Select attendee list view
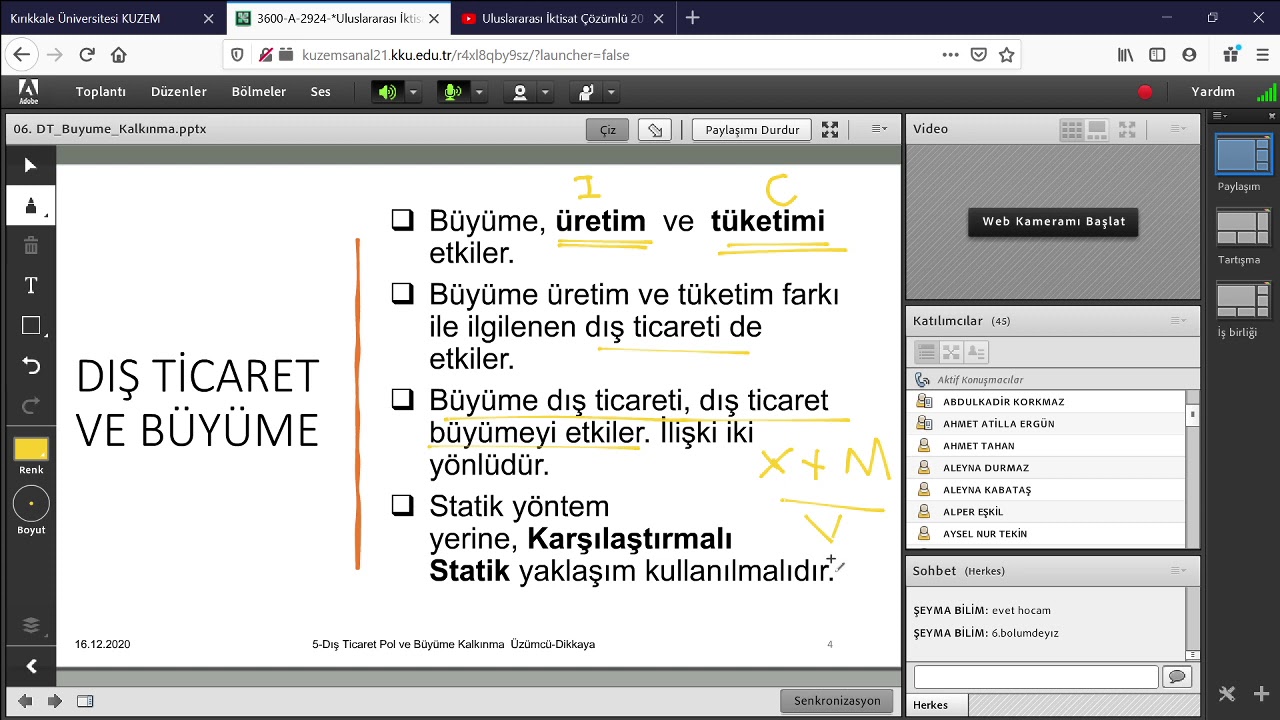Image resolution: width=1280 pixels, height=720 pixels. click(x=926, y=353)
